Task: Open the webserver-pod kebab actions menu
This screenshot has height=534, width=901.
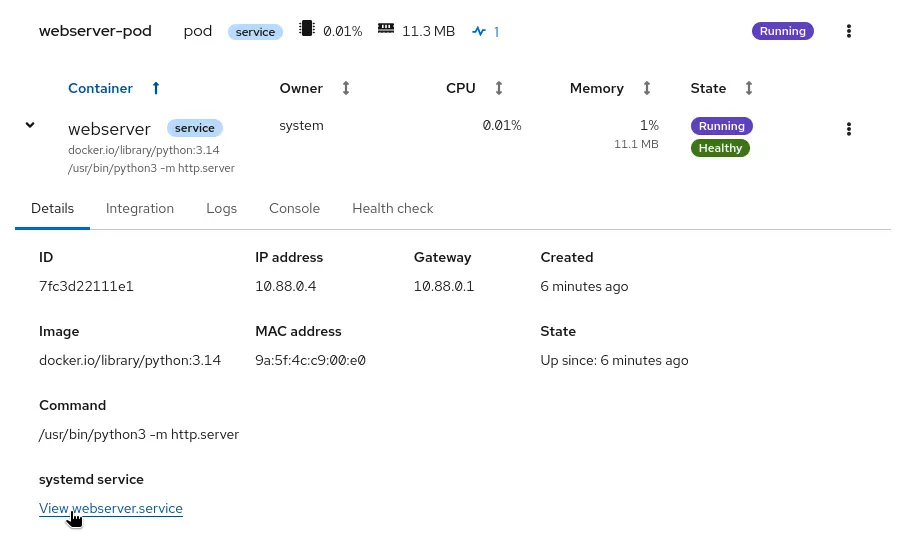Action: (849, 31)
